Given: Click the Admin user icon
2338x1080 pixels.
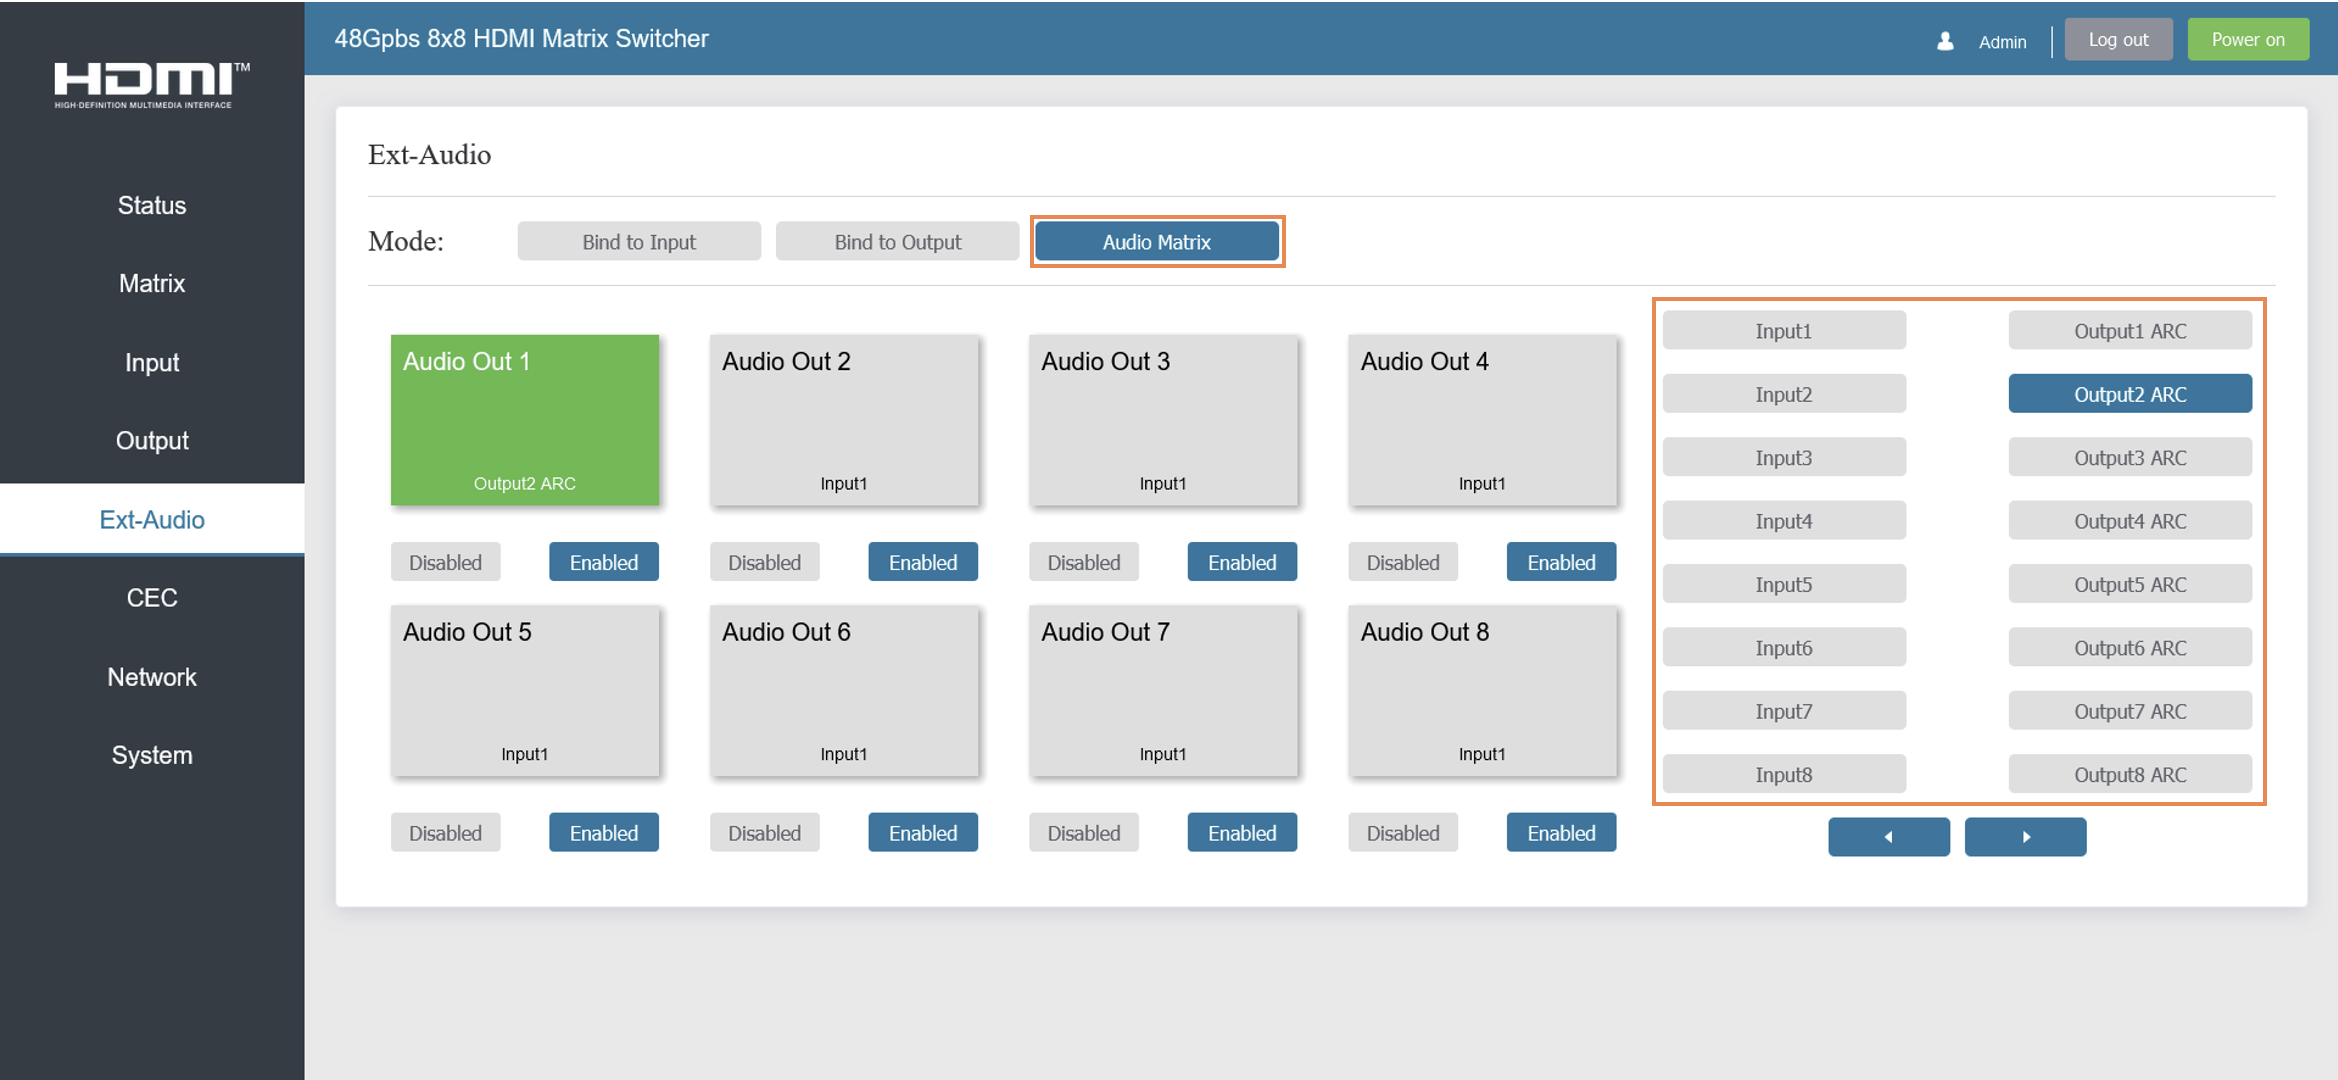Looking at the screenshot, I should click(x=1945, y=41).
